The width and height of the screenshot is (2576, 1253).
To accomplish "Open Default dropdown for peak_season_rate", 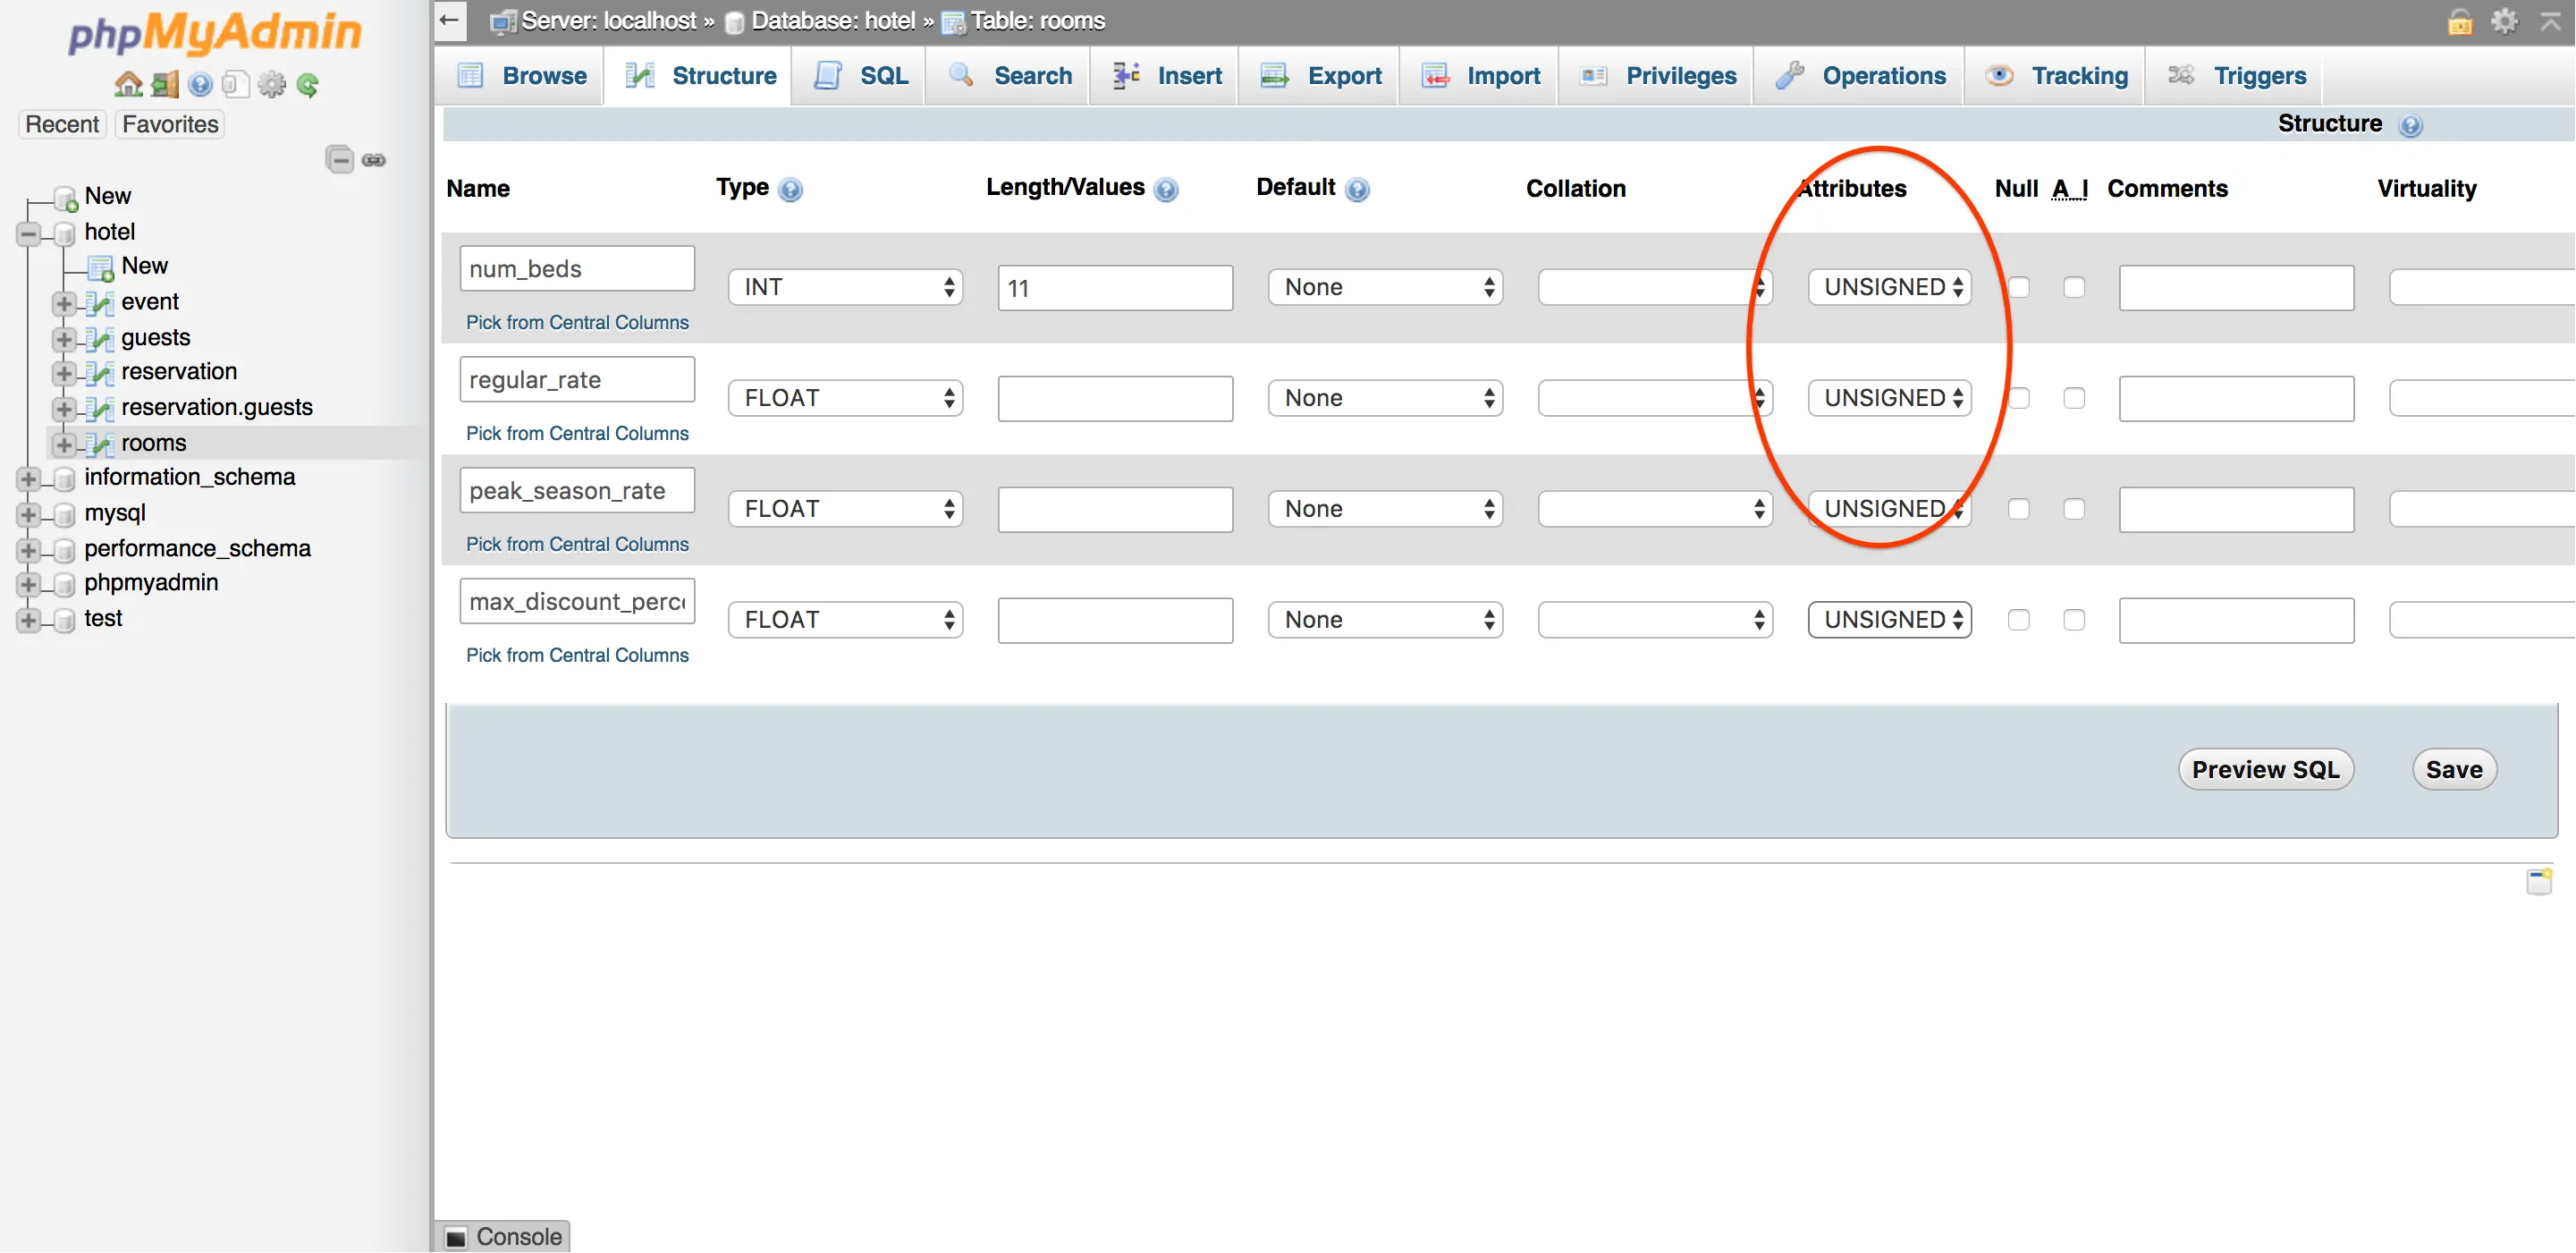I will [1385, 510].
